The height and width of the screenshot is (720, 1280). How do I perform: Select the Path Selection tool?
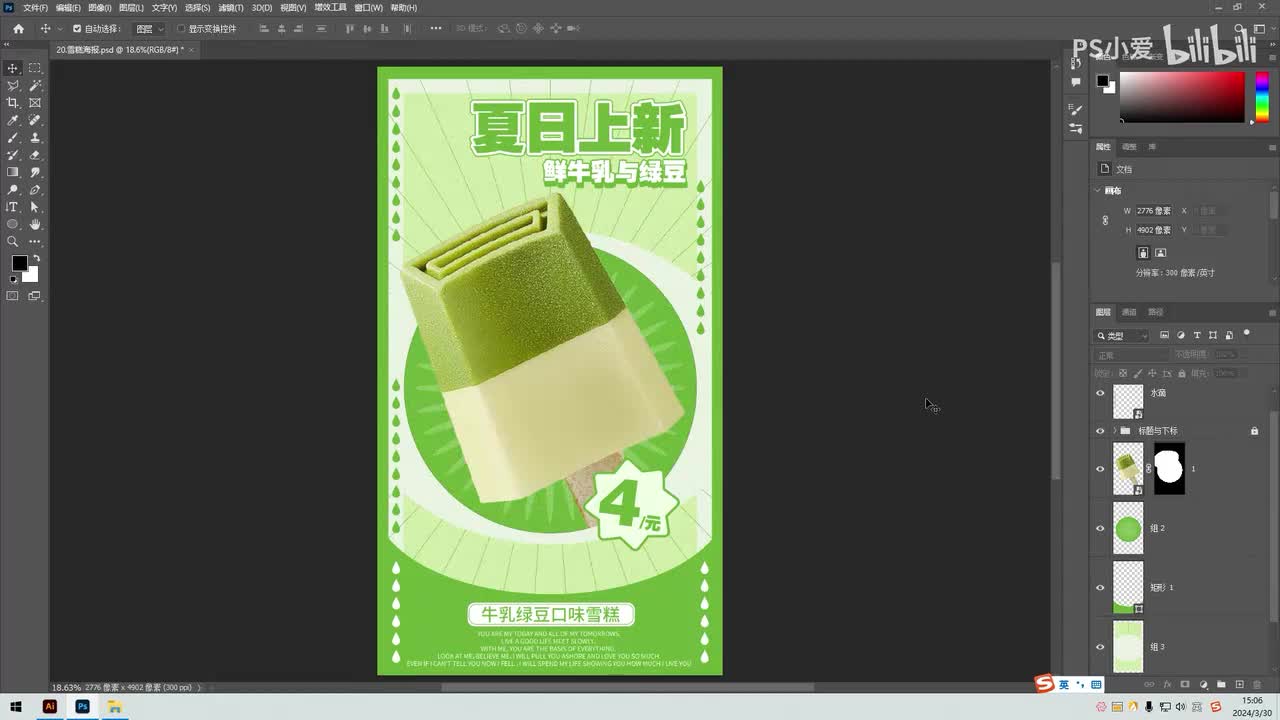click(x=35, y=207)
